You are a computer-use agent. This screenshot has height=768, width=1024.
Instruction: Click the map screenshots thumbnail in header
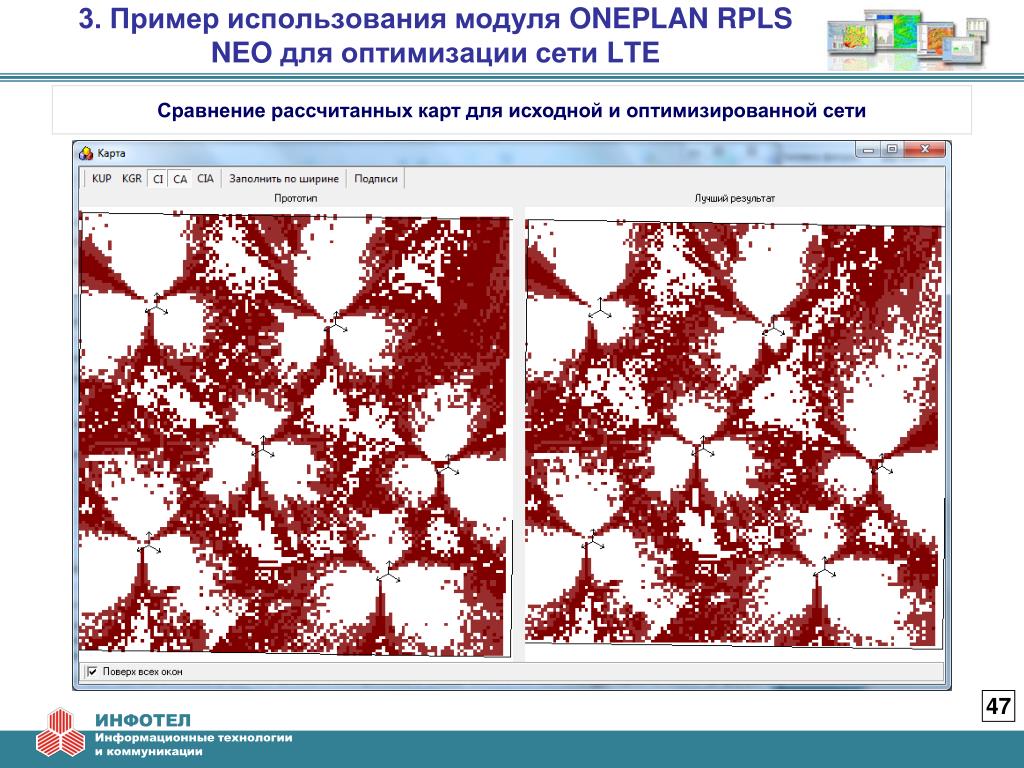click(x=908, y=39)
